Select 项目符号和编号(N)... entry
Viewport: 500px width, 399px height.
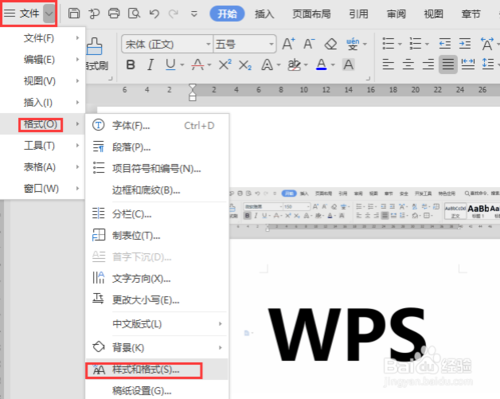pyautogui.click(x=157, y=168)
